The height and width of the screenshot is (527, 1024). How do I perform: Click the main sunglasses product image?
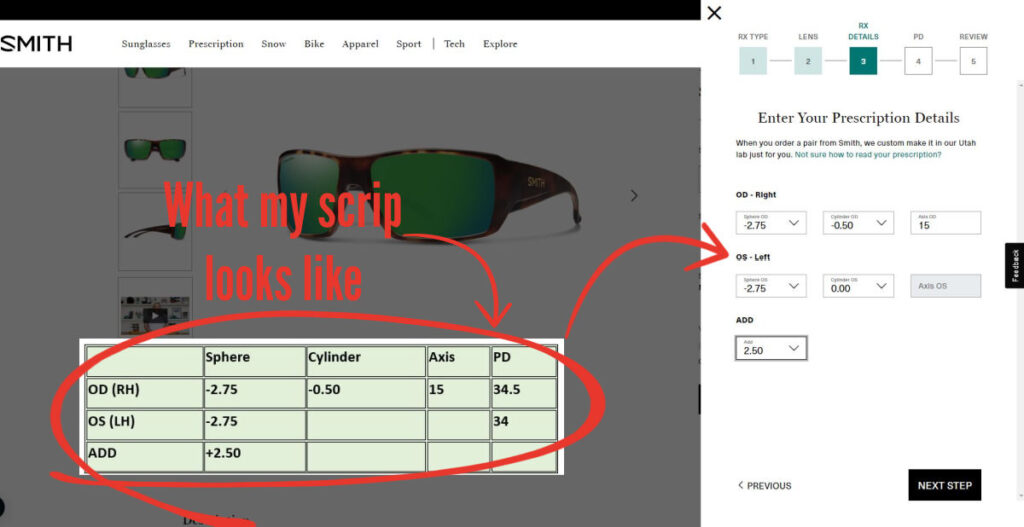(x=430, y=194)
